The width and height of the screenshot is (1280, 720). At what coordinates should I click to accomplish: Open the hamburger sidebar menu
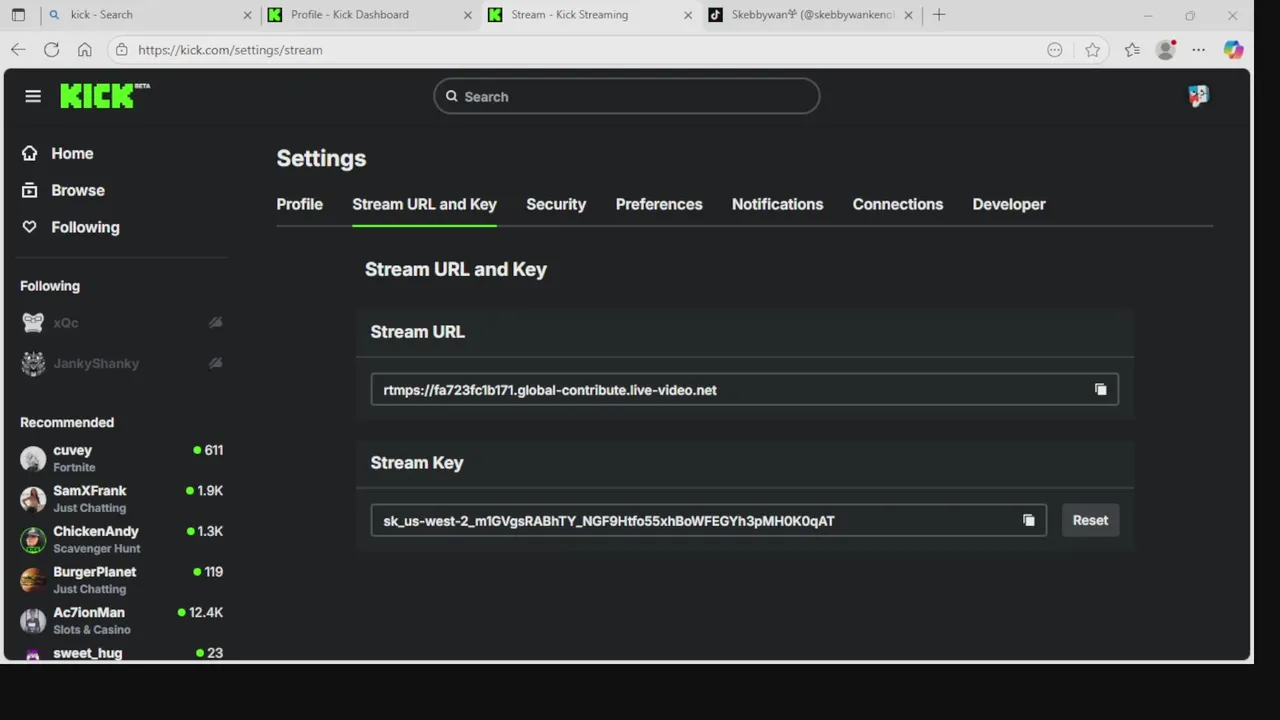pyautogui.click(x=33, y=96)
